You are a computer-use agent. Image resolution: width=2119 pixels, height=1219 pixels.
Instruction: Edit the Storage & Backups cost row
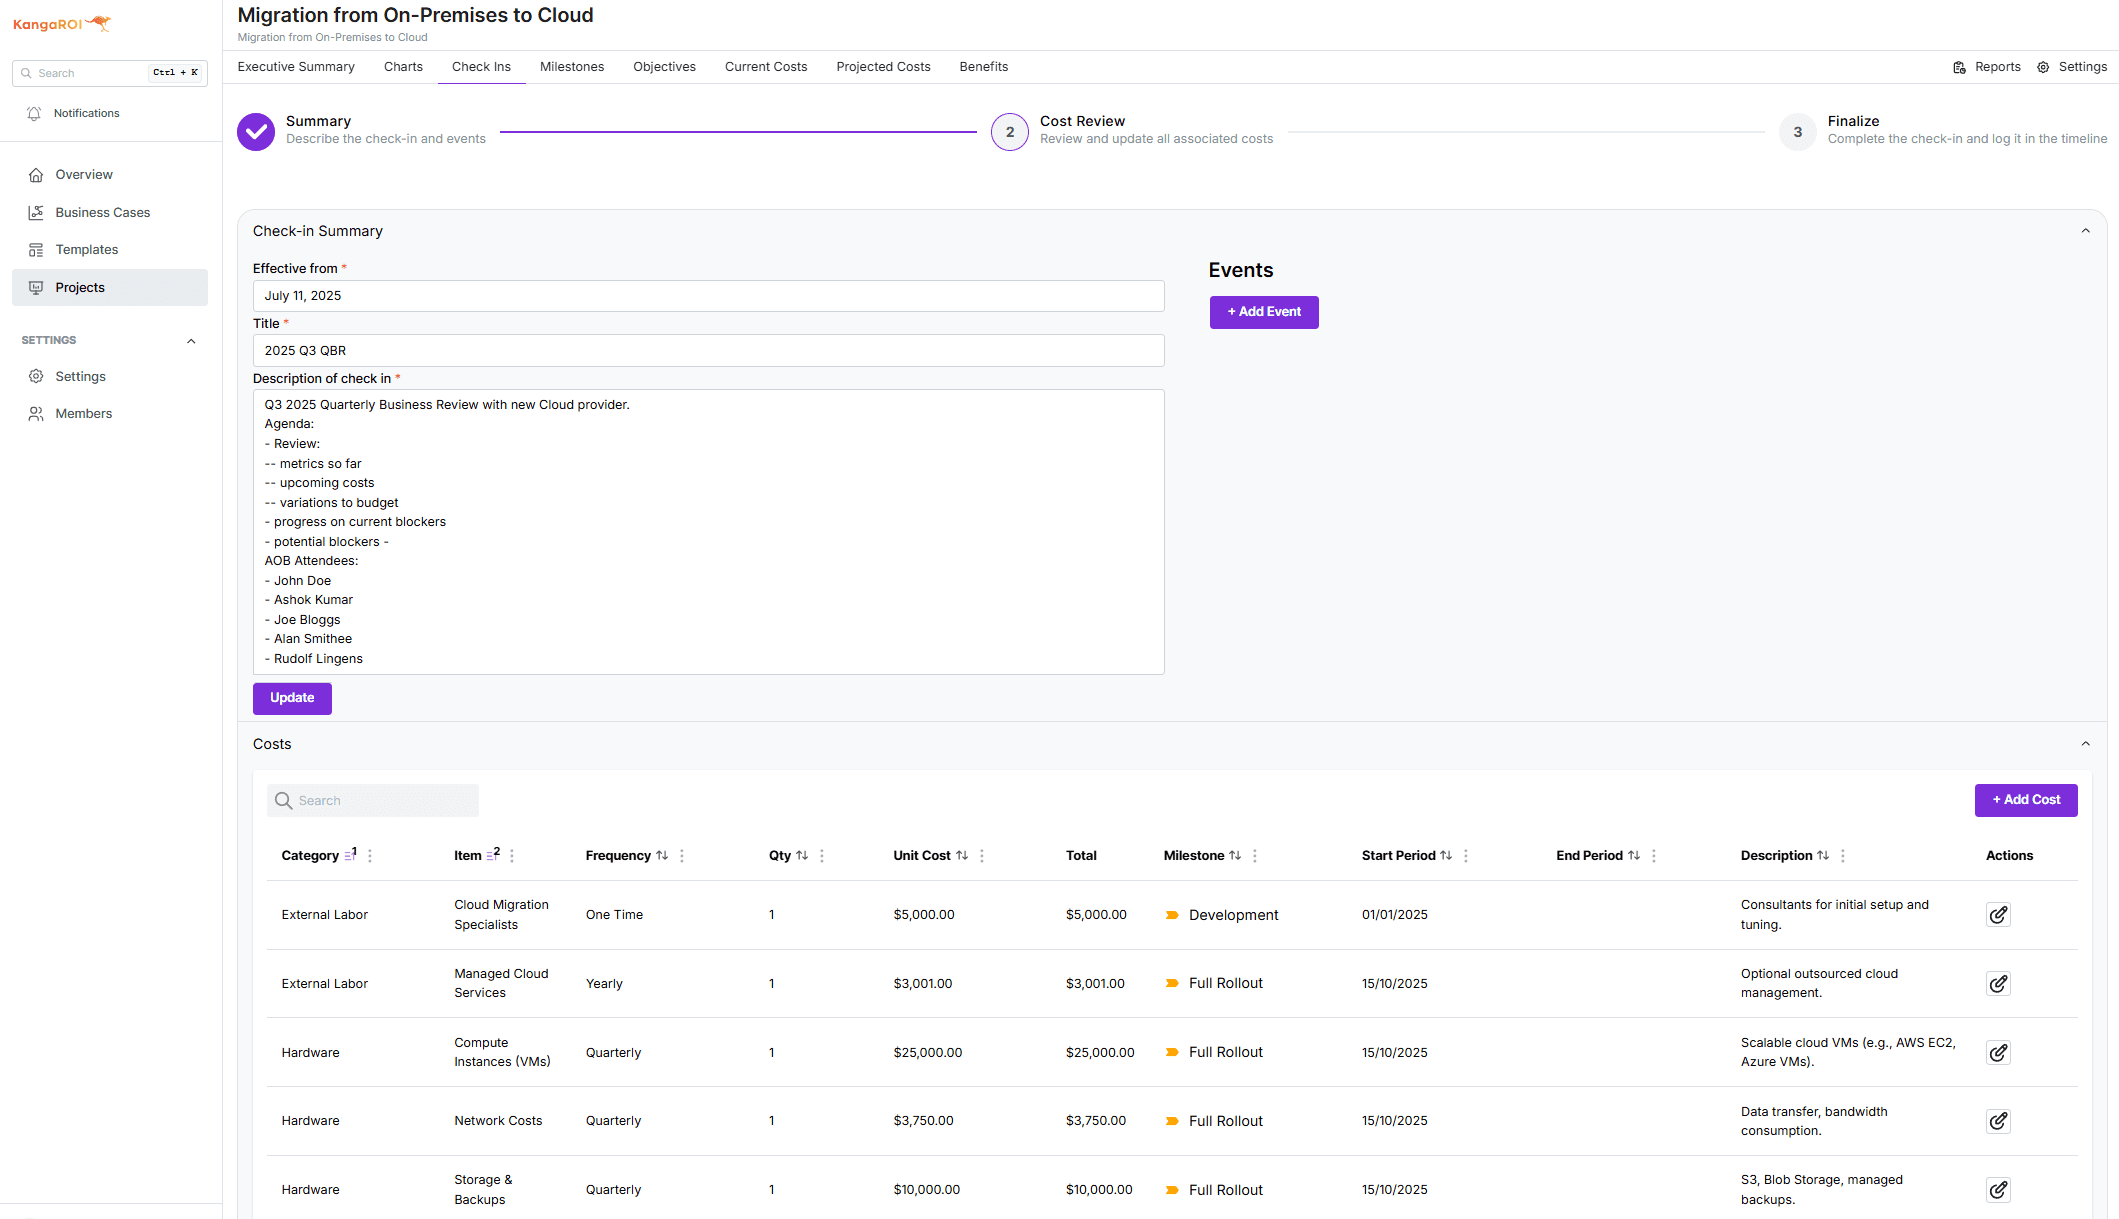1998,1190
